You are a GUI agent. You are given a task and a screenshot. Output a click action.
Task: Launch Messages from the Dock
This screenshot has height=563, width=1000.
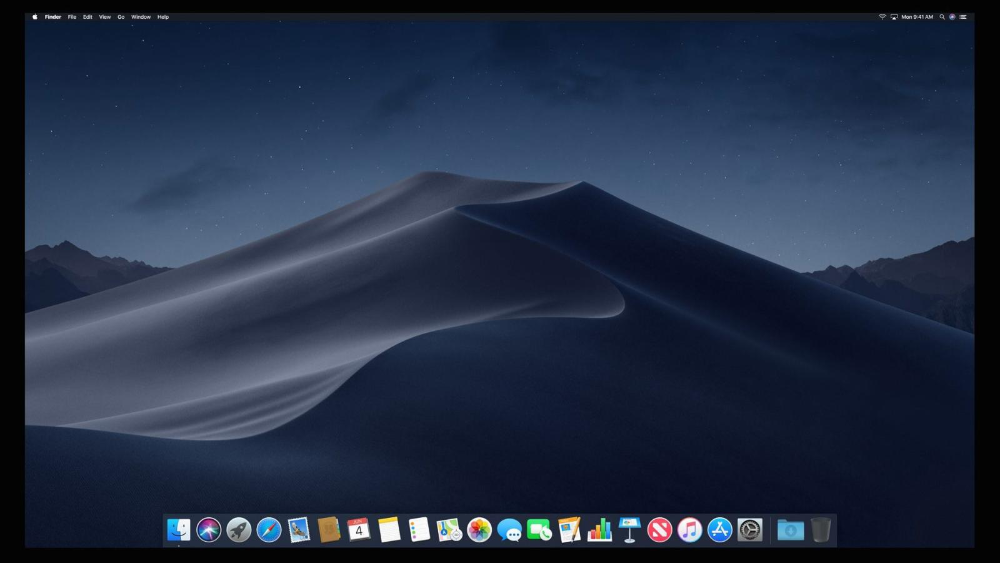tap(509, 530)
